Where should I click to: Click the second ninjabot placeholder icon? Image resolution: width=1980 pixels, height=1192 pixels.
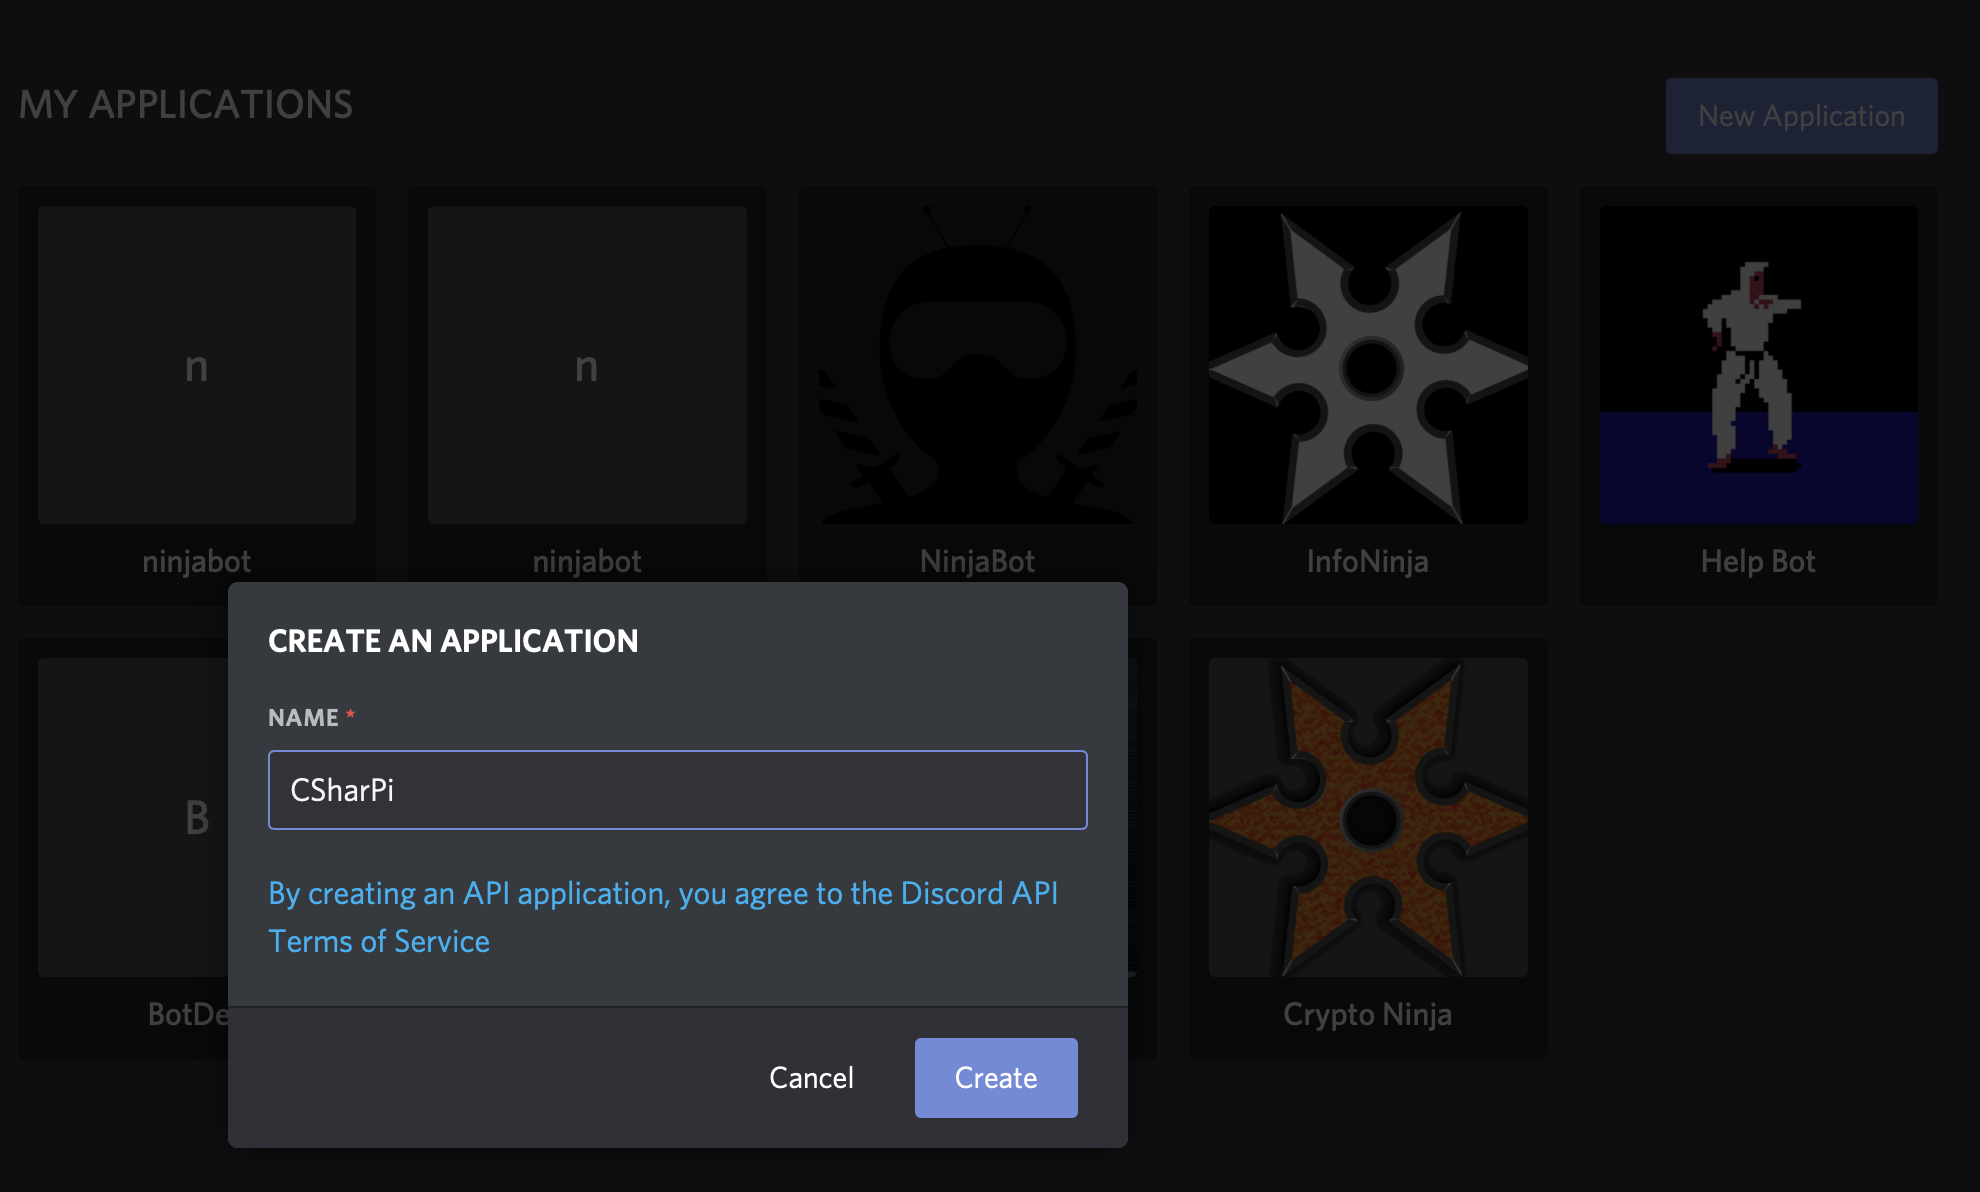[x=587, y=365]
